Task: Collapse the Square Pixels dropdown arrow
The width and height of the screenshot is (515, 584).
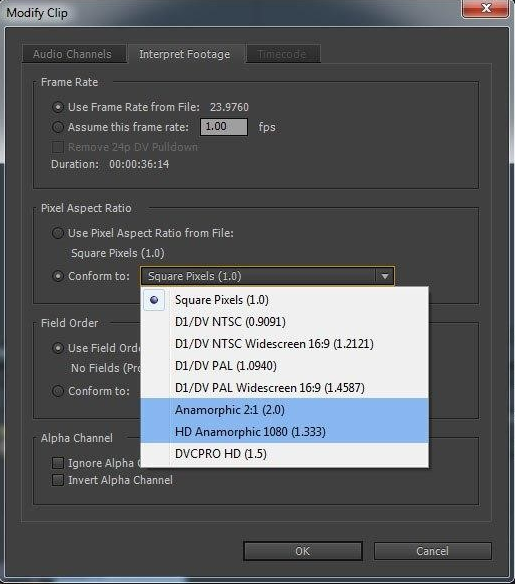Action: (x=385, y=276)
